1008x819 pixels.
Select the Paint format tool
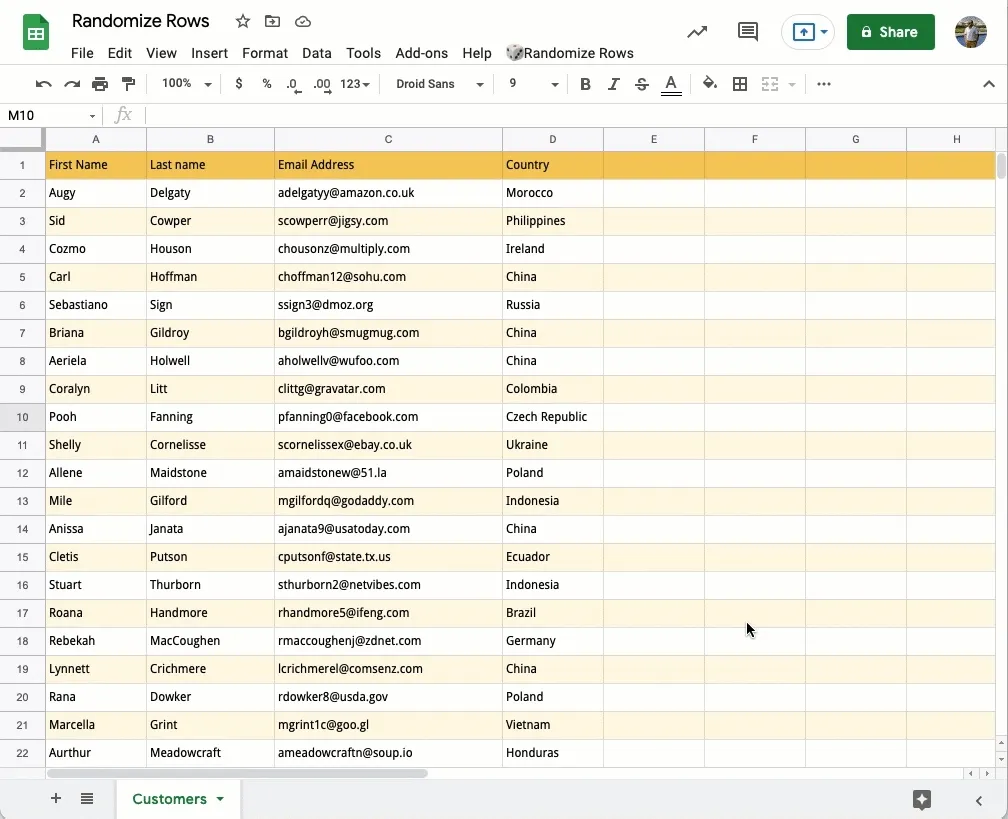(128, 84)
